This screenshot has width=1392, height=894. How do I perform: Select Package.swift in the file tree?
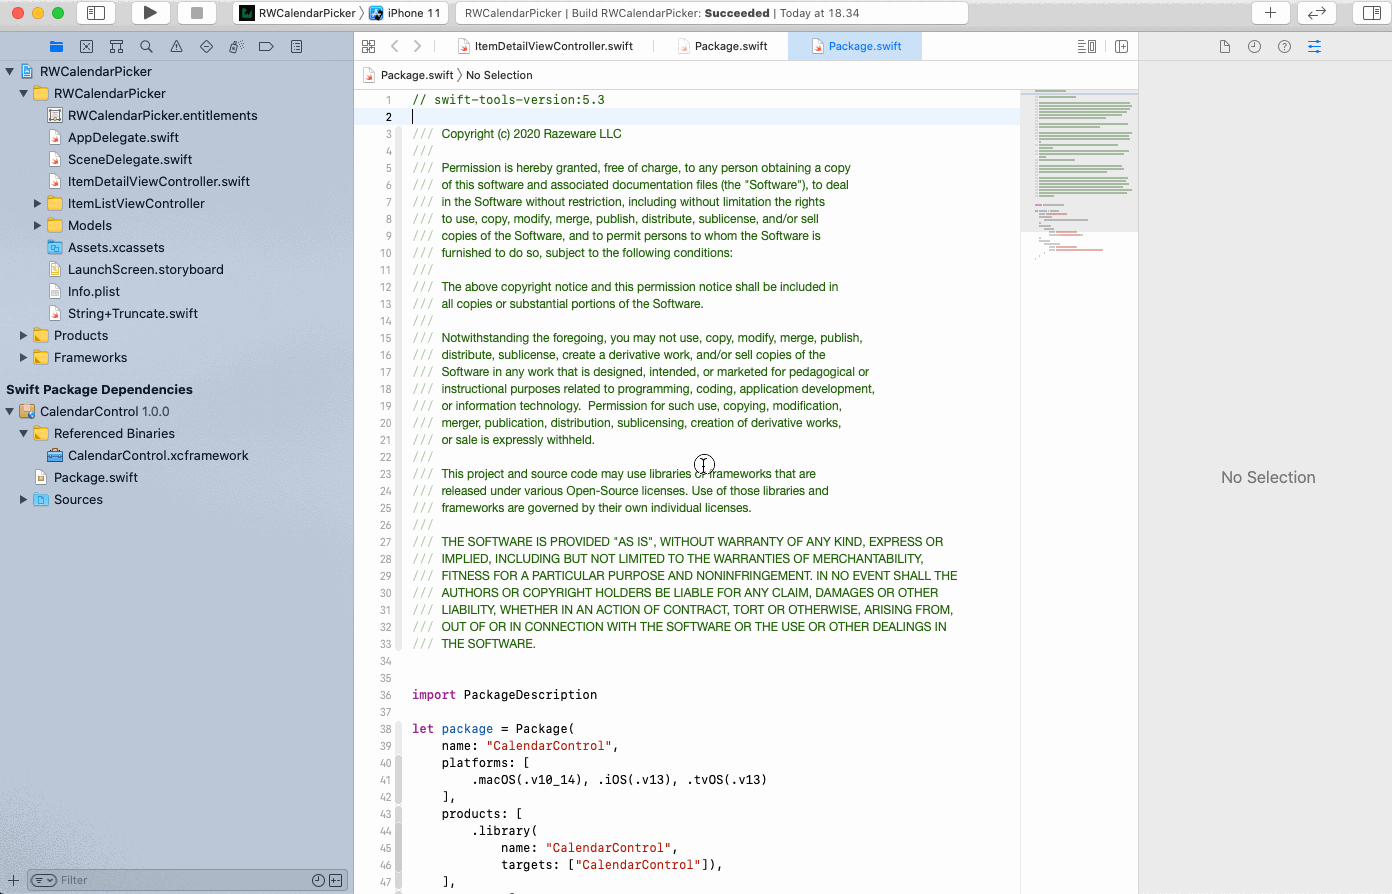96,477
